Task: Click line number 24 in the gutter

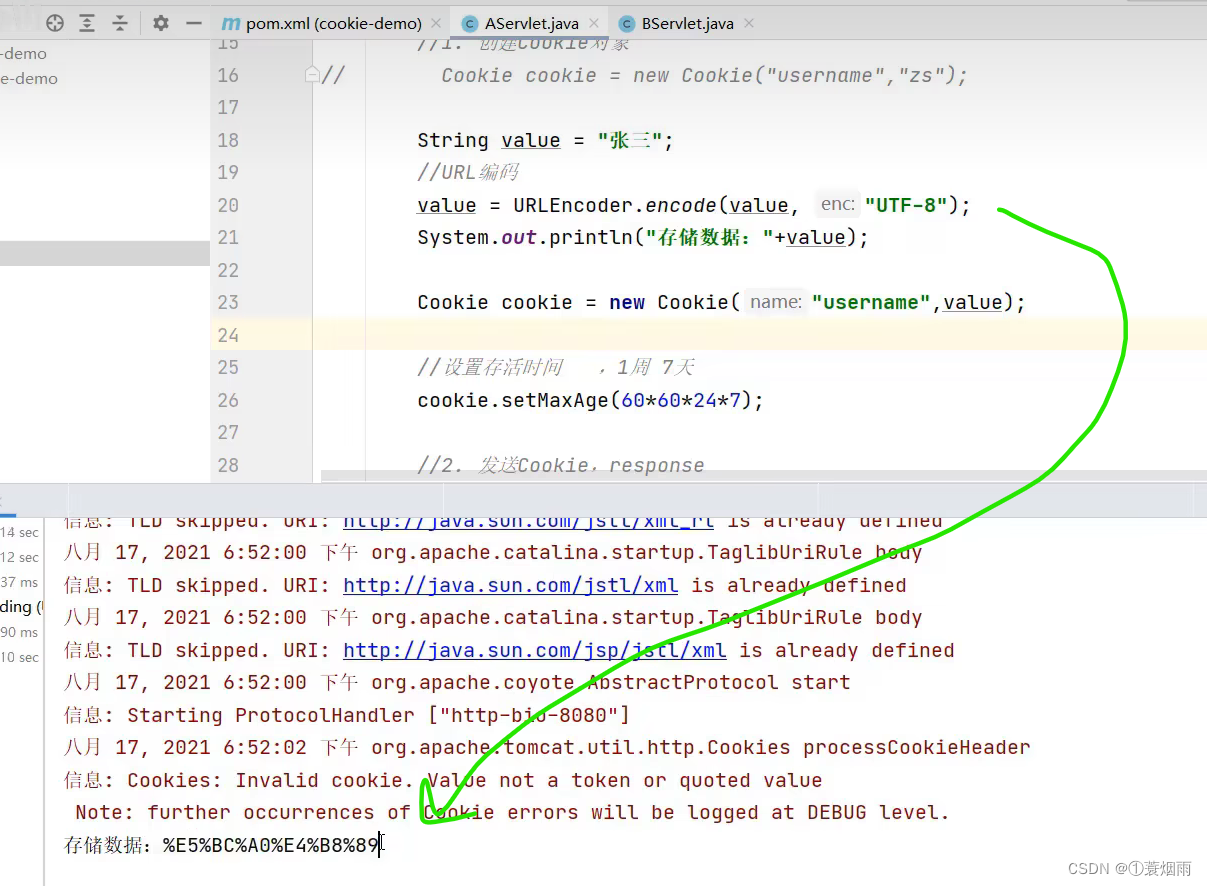Action: pyautogui.click(x=228, y=335)
